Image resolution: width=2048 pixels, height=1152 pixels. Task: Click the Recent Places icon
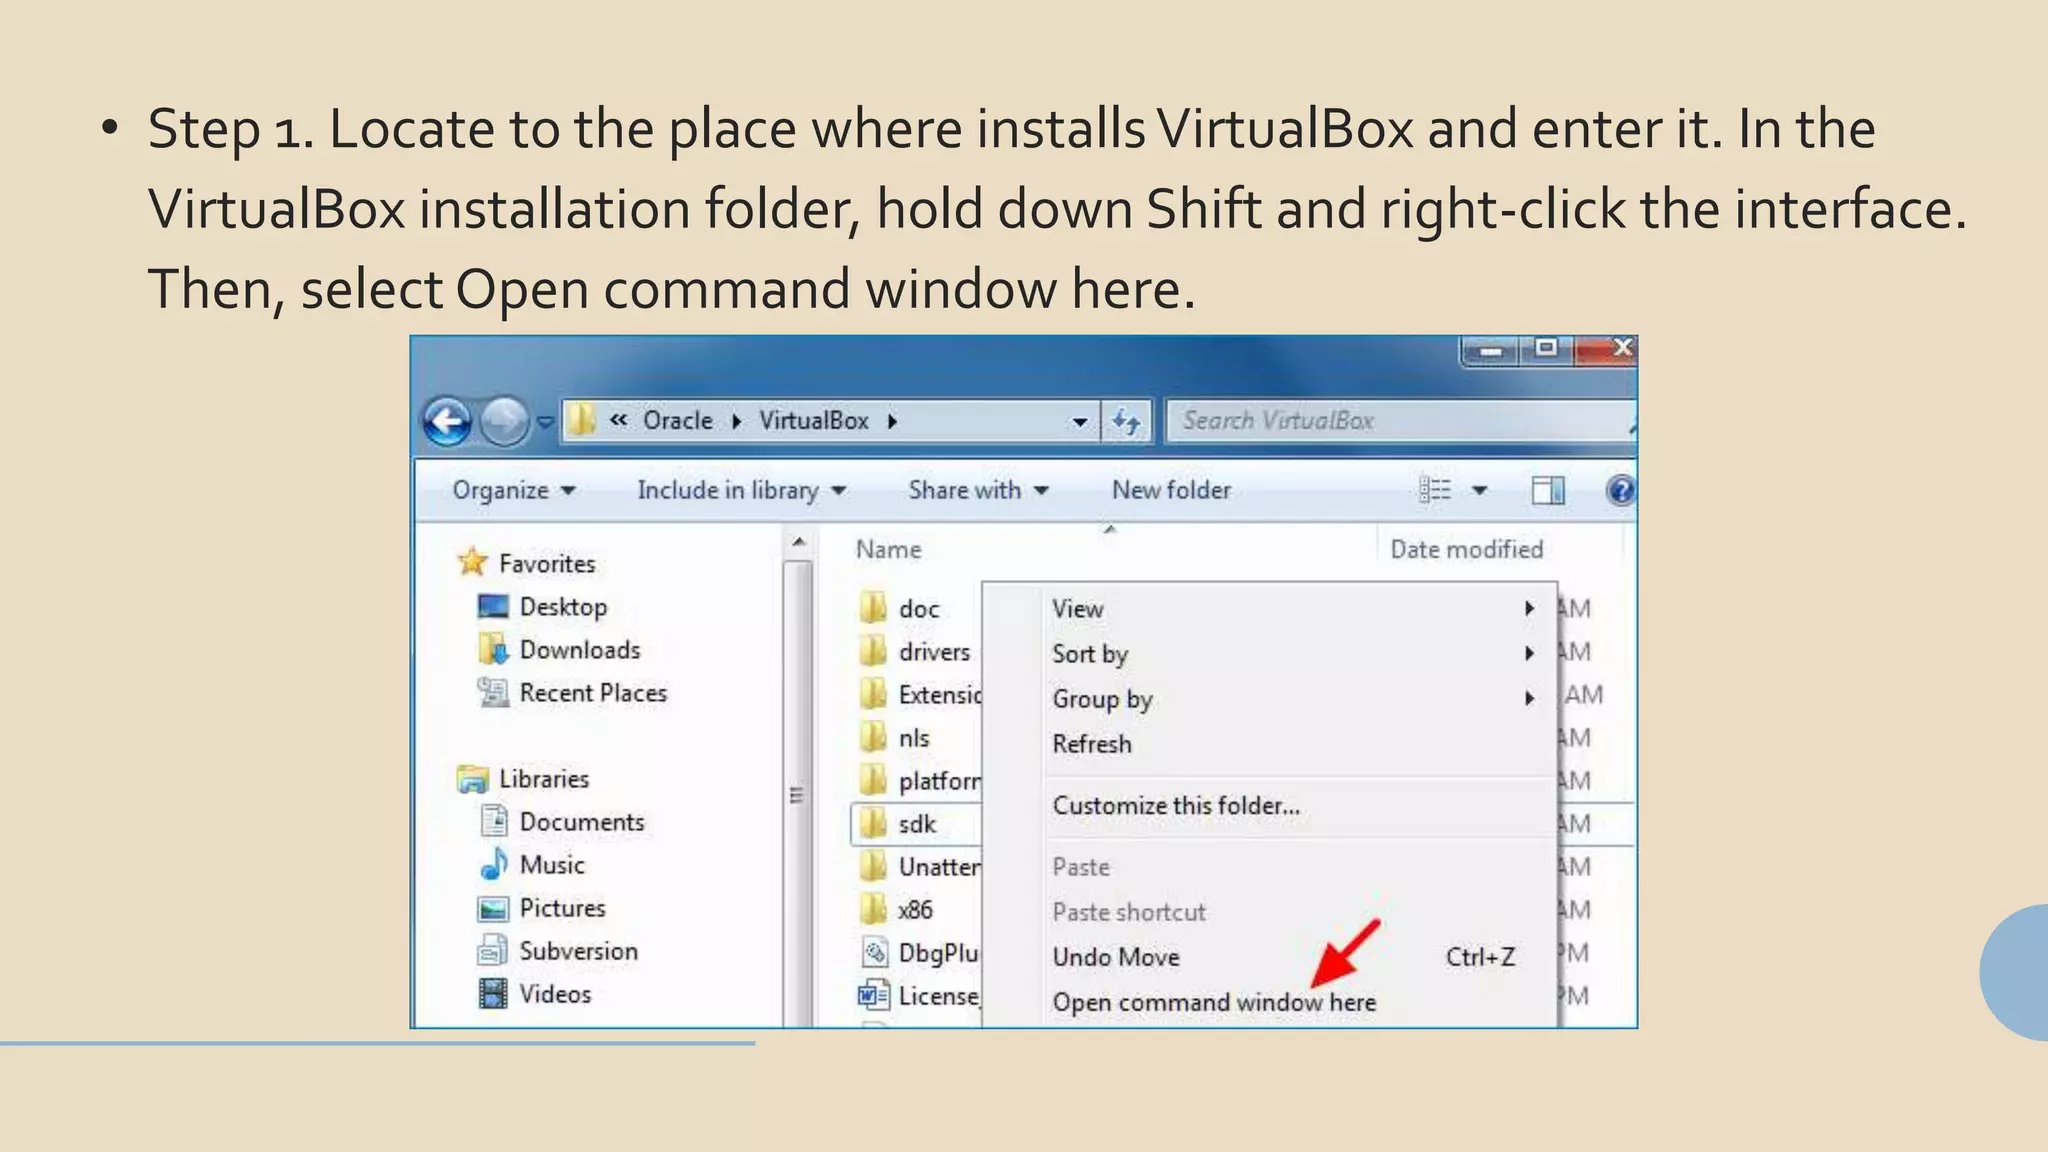tap(493, 692)
